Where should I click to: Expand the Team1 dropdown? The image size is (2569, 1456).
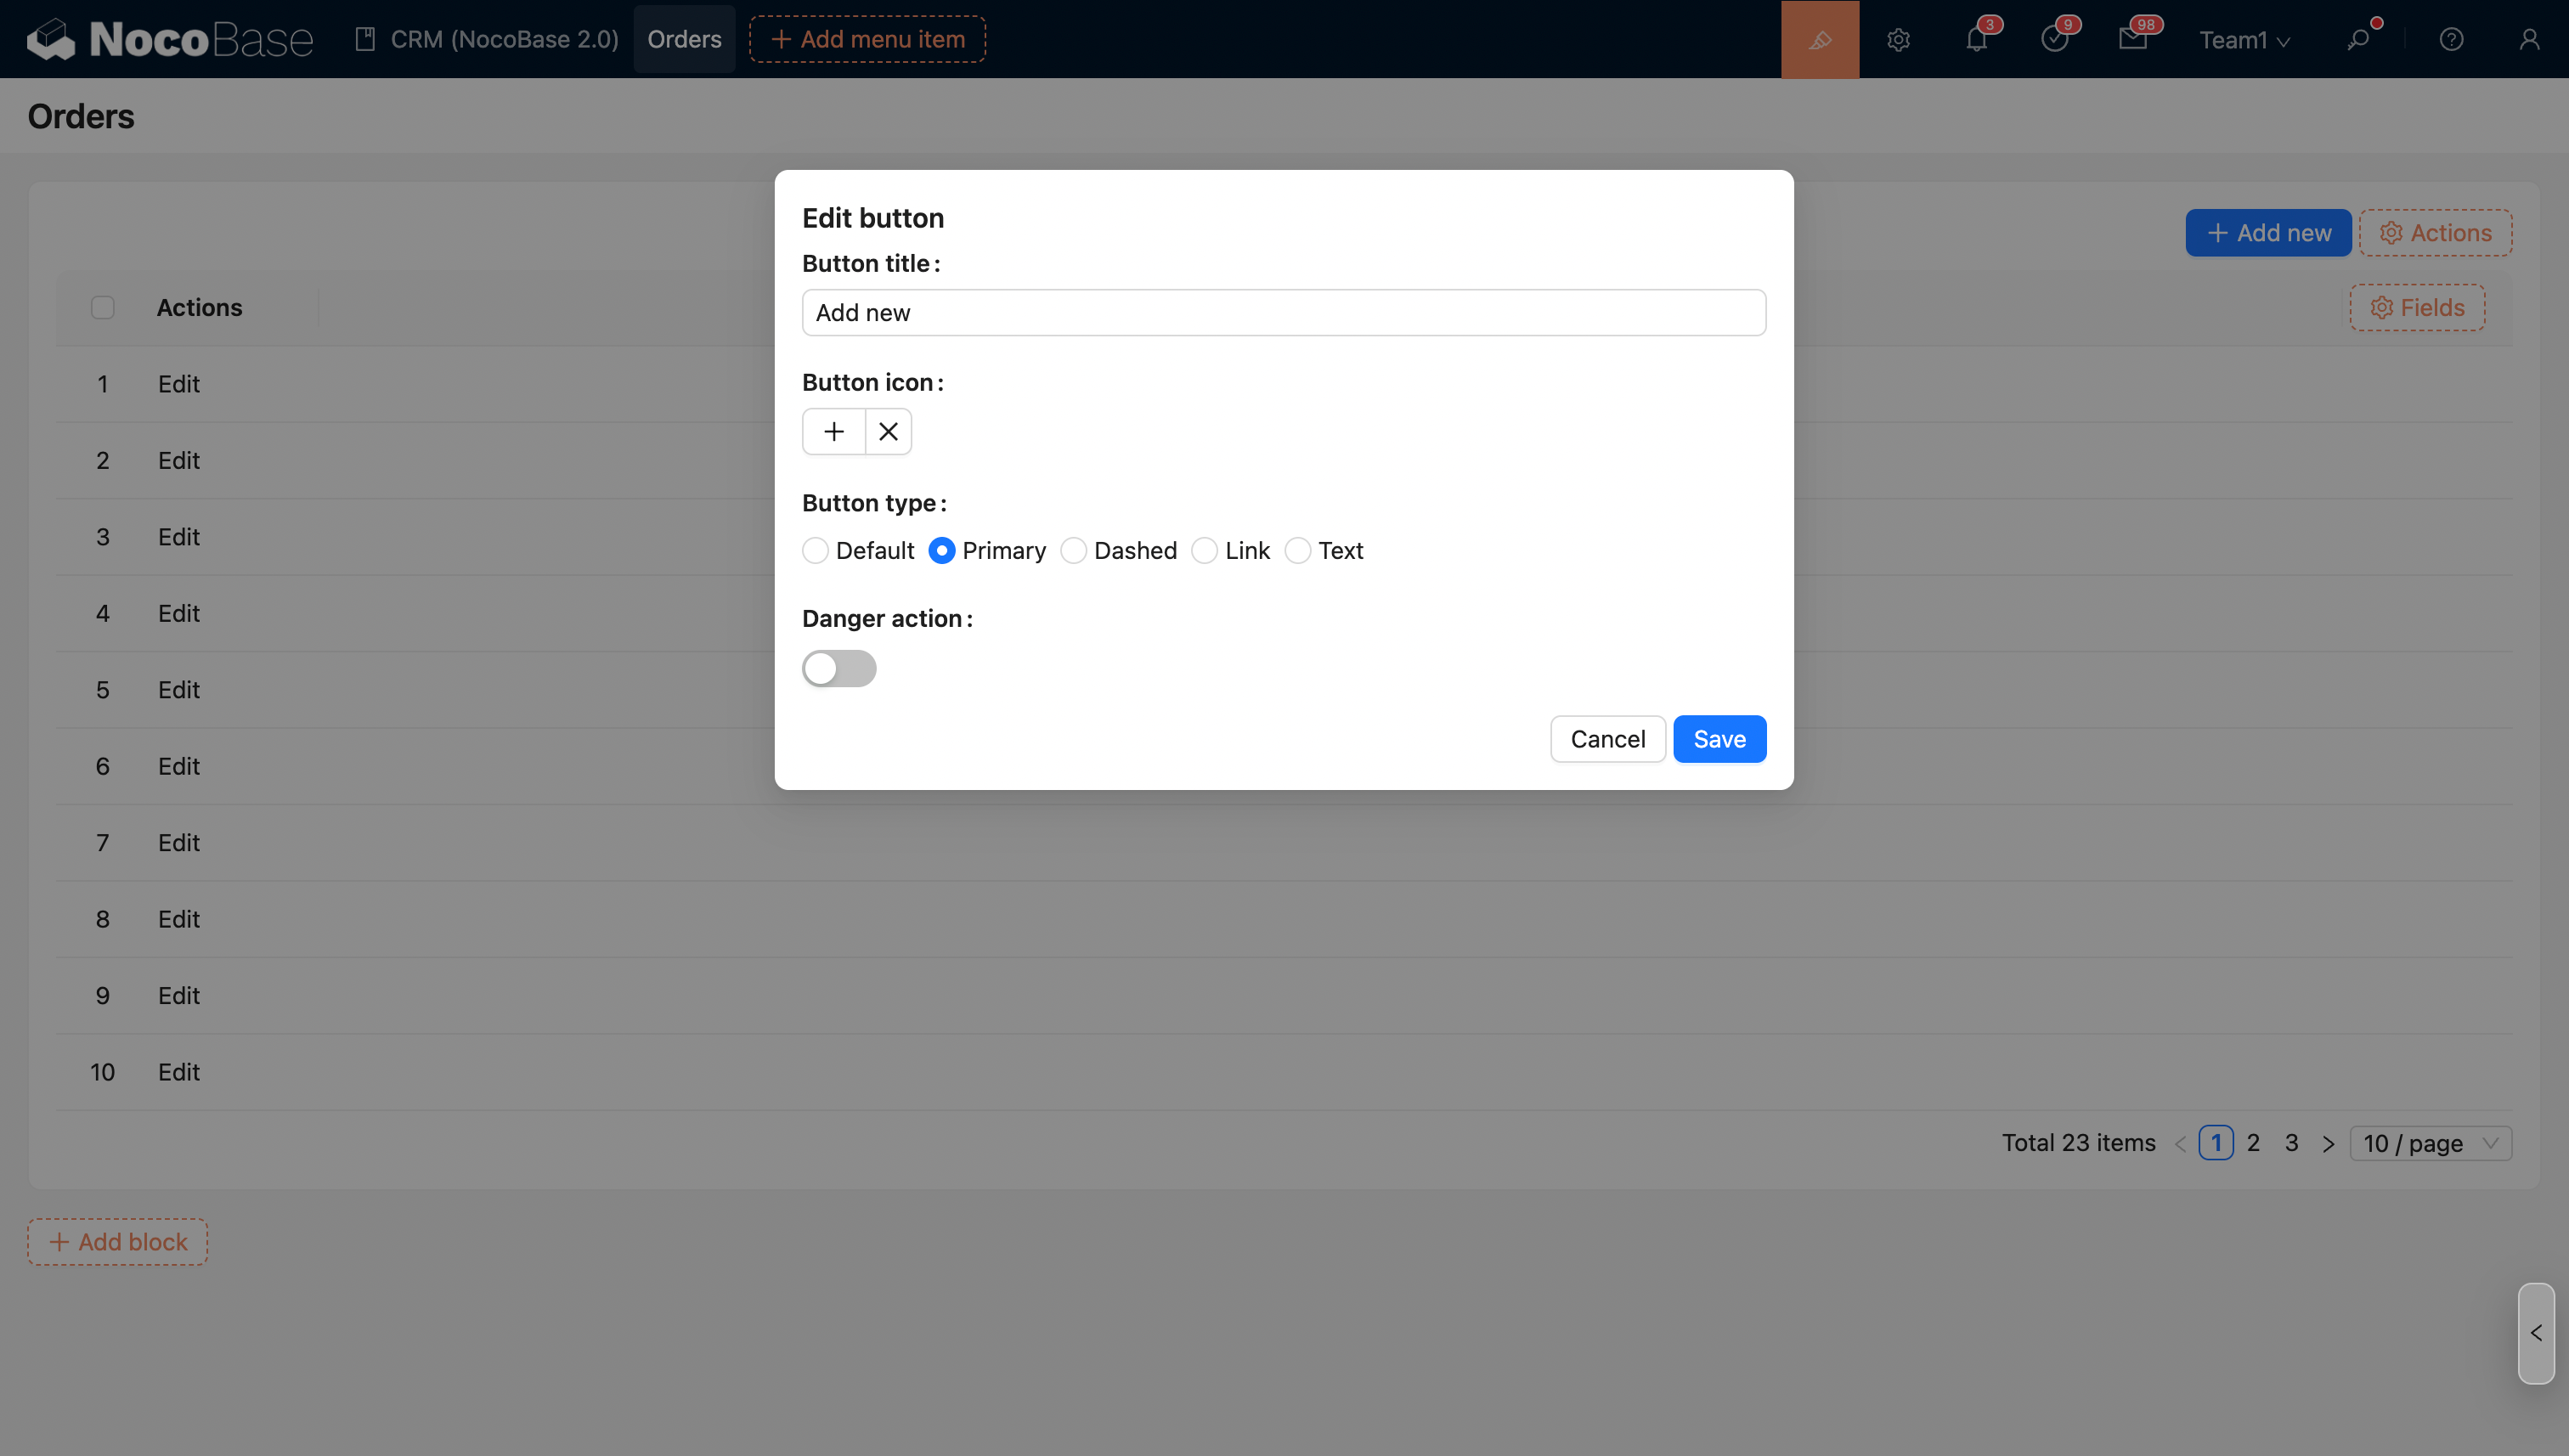pyautogui.click(x=2244, y=40)
